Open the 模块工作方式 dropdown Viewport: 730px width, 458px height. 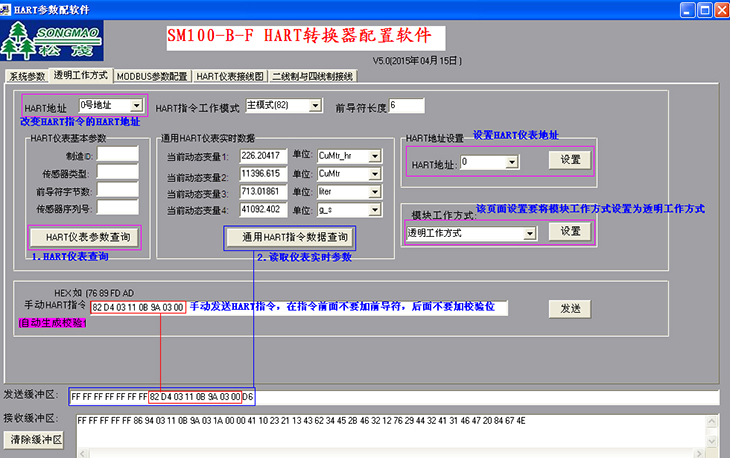click(530, 233)
